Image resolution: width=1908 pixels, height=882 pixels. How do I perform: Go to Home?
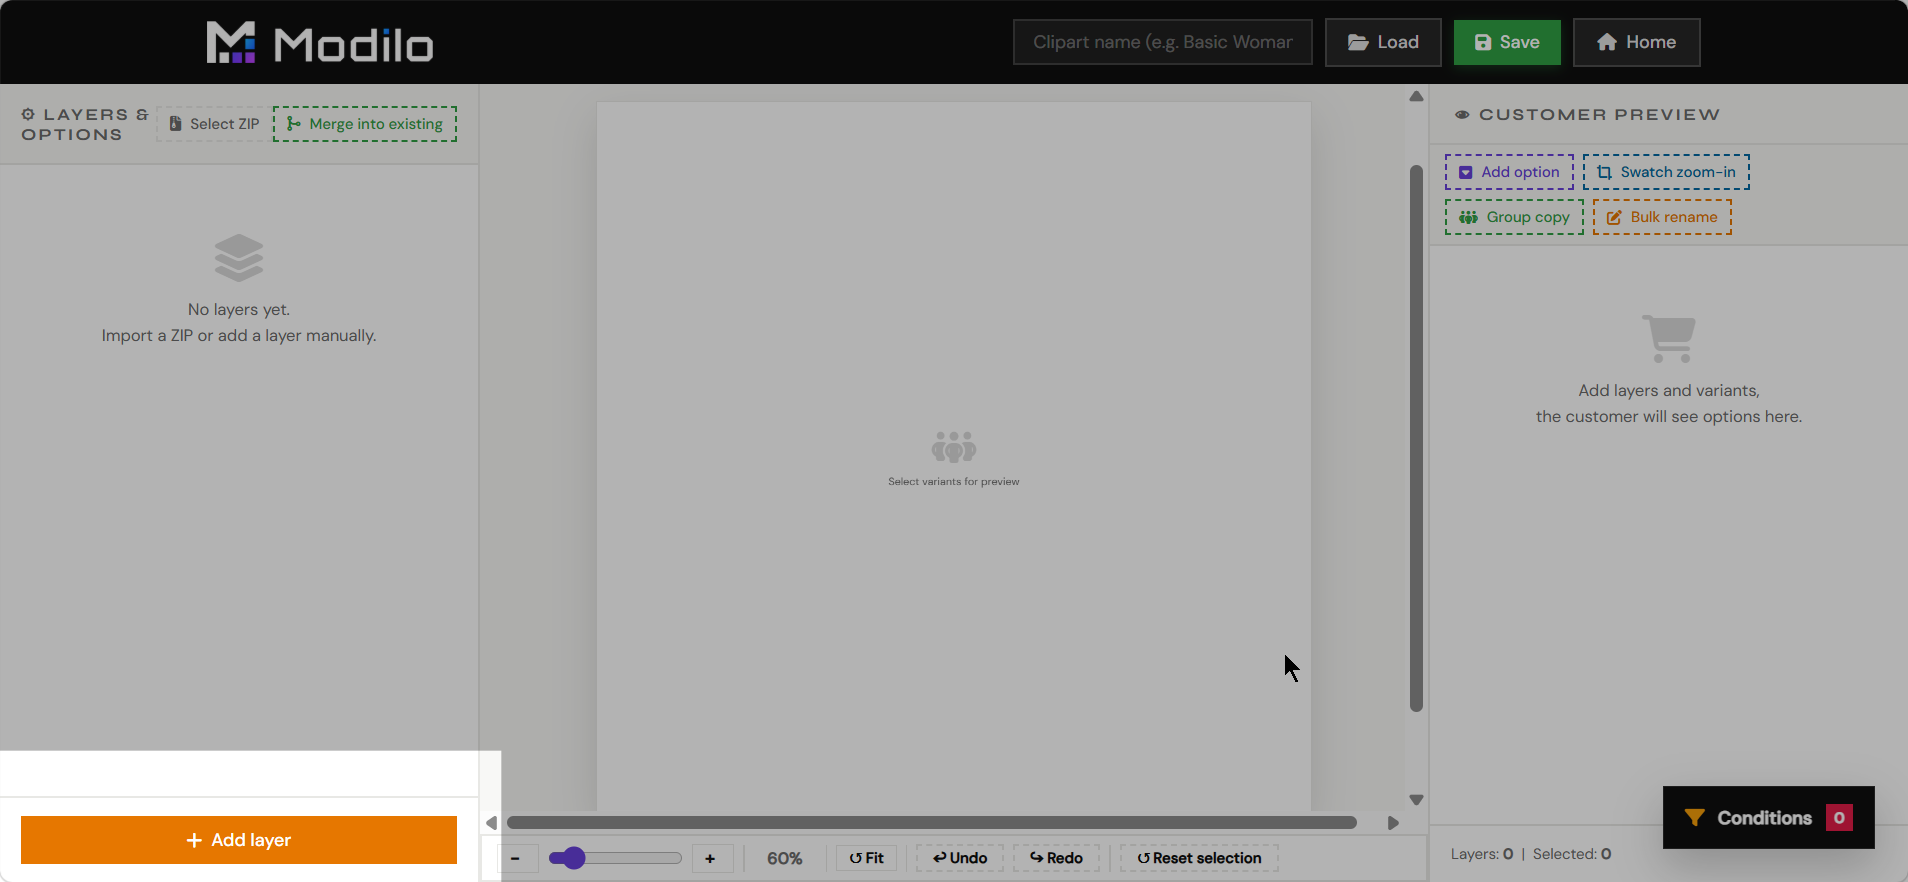(1636, 42)
